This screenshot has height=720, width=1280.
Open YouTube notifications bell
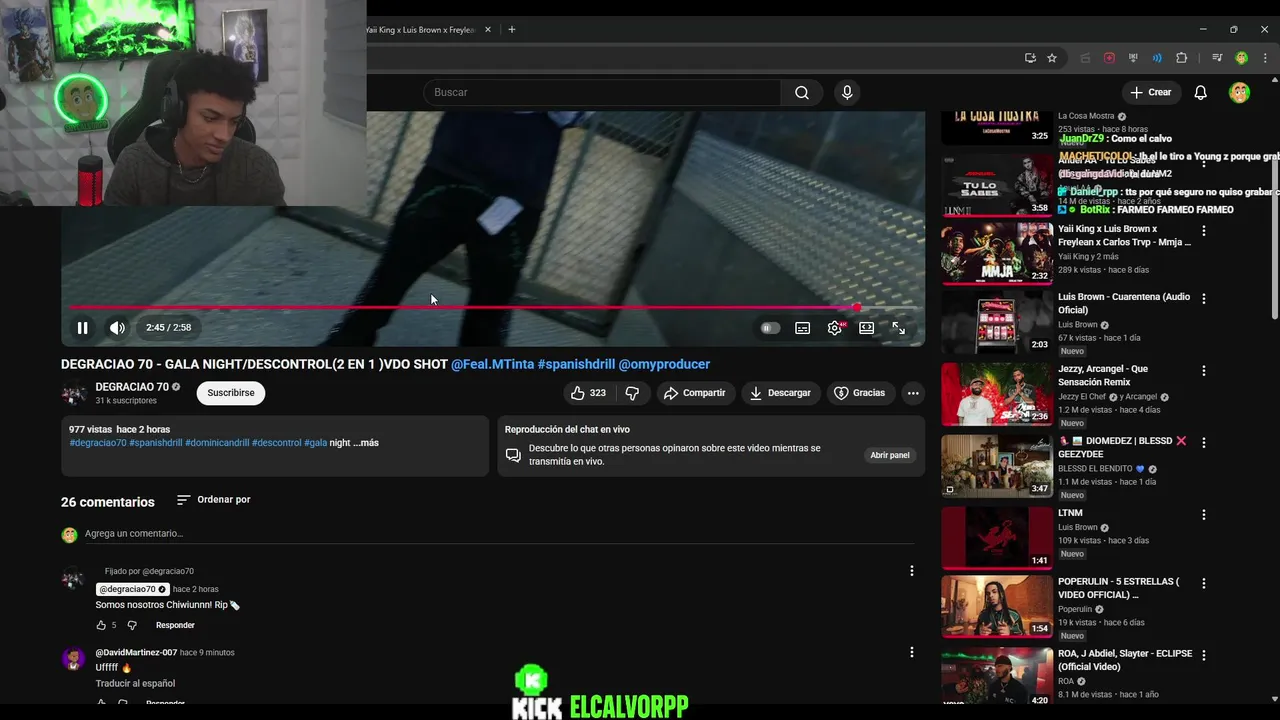(1201, 92)
